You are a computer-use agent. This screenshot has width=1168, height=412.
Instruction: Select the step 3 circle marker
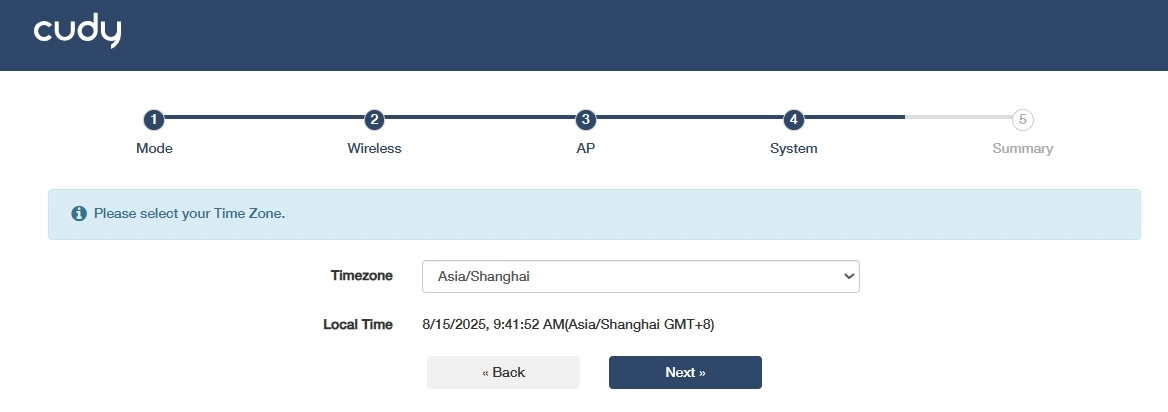click(x=586, y=119)
